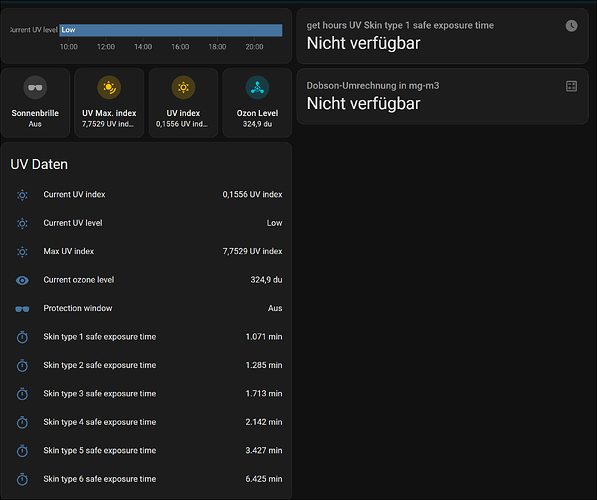Open the Current ozone level row label

(79, 280)
